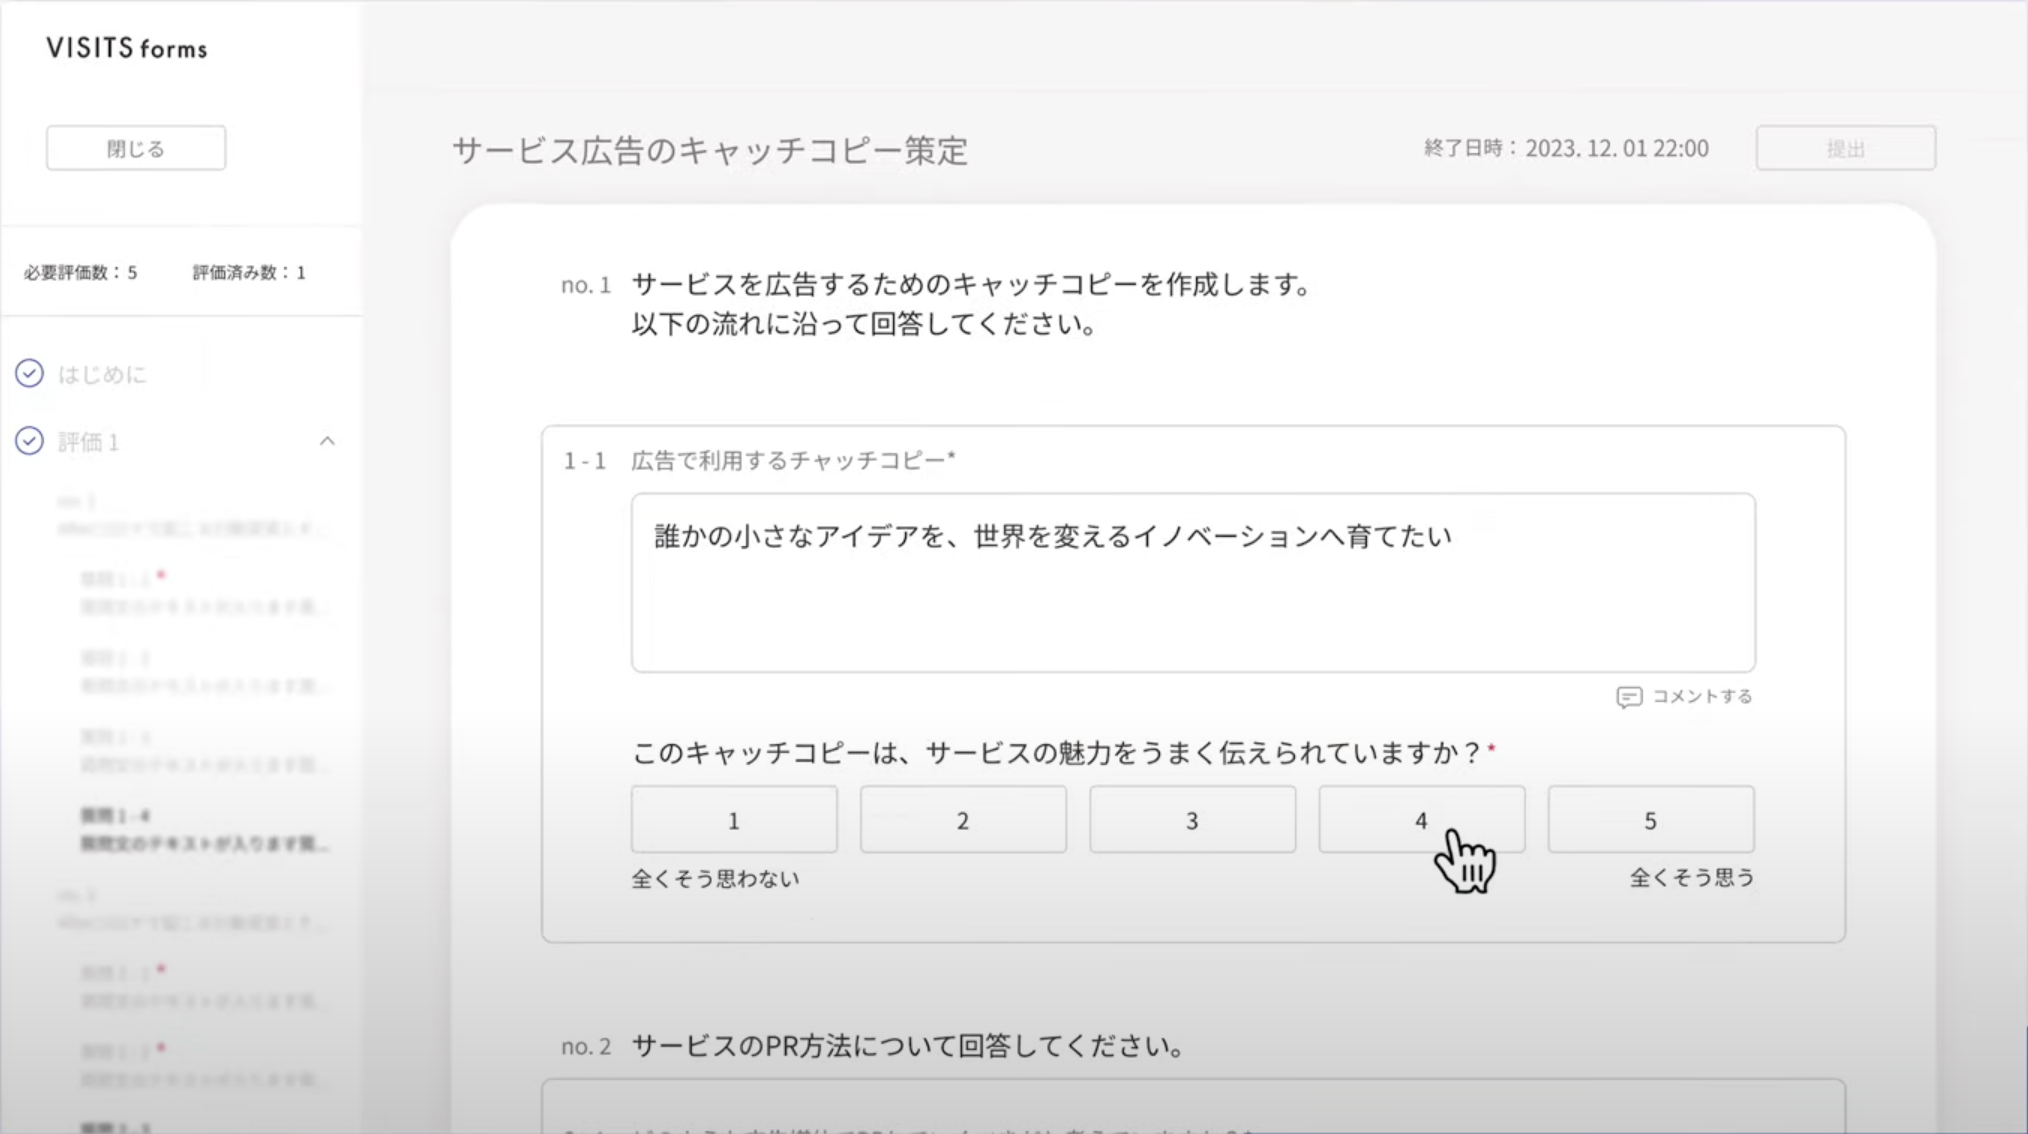
Task: Select rating 5 (全くそう思う)
Action: pyautogui.click(x=1650, y=820)
